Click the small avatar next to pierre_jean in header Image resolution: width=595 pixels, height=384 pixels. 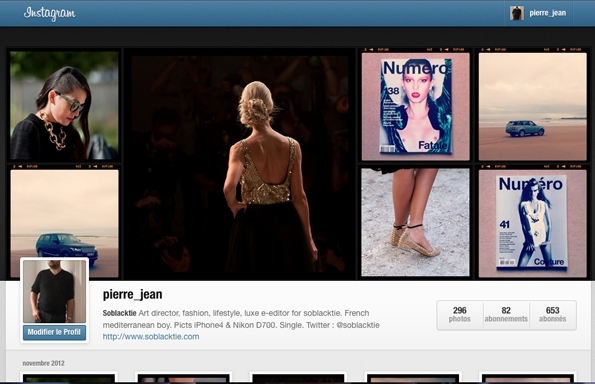[516, 13]
